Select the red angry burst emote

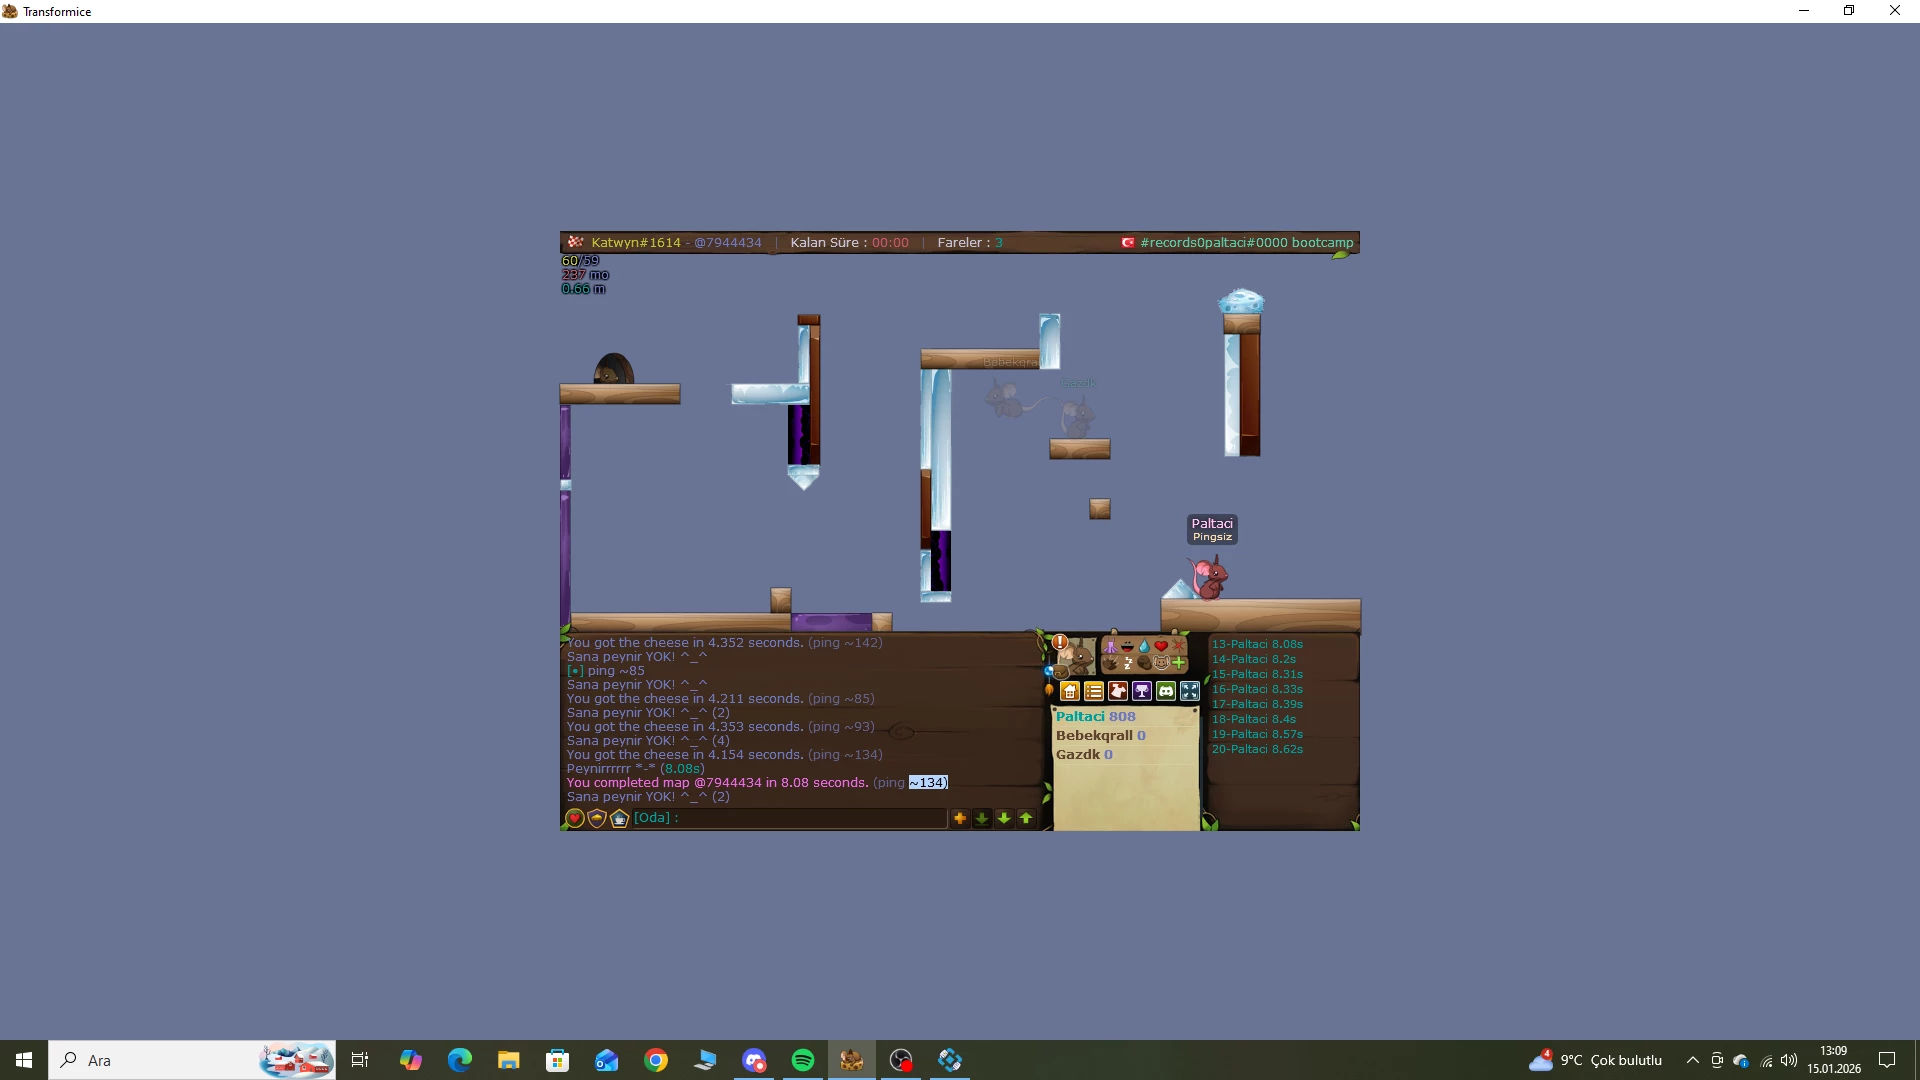[1178, 646]
